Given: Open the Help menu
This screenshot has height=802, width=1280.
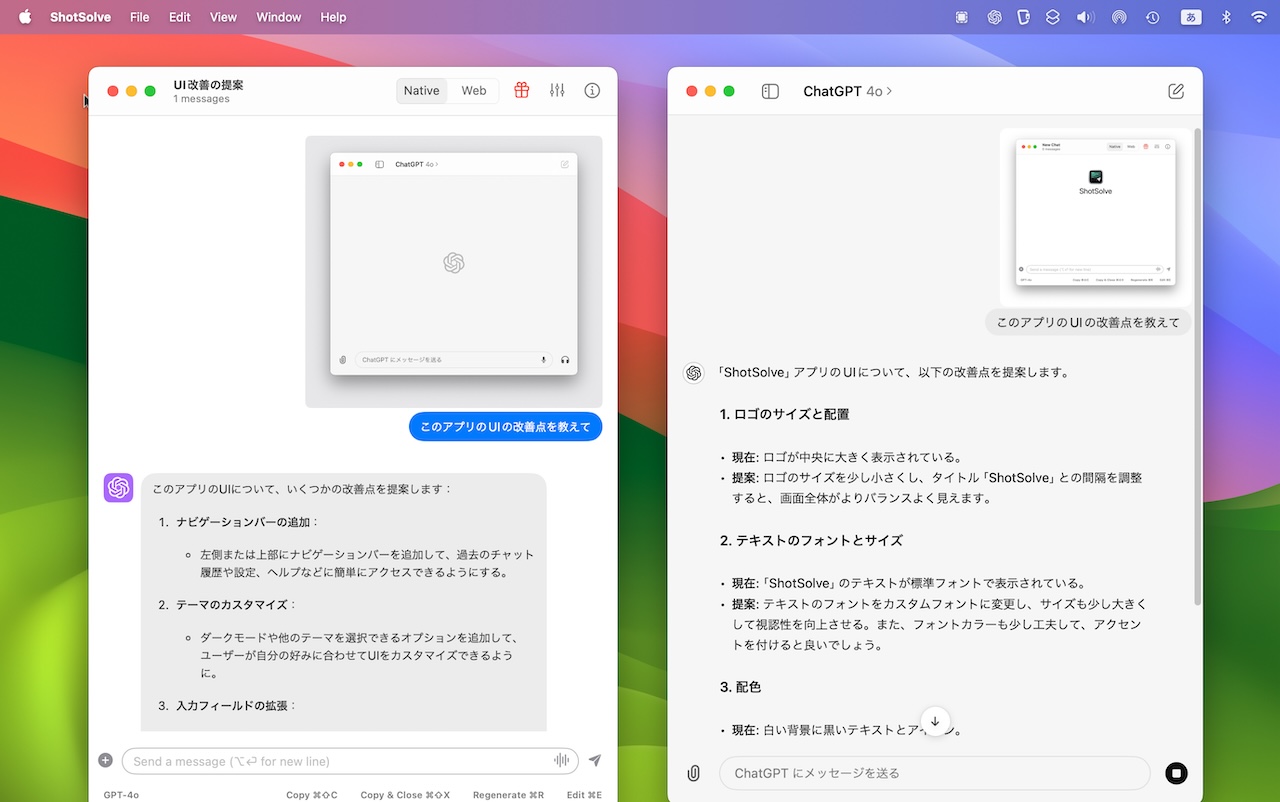Looking at the screenshot, I should pyautogui.click(x=333, y=17).
